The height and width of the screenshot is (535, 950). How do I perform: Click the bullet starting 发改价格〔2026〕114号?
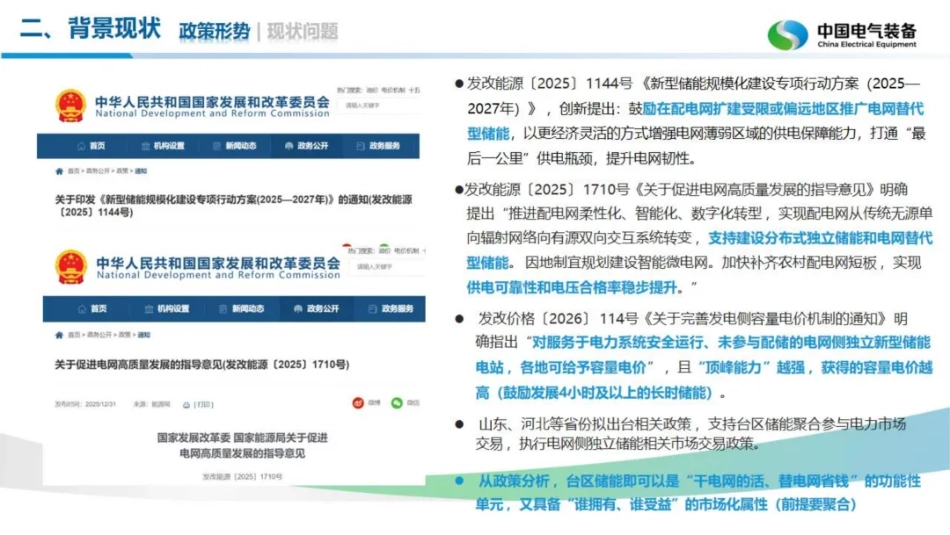[694, 356]
